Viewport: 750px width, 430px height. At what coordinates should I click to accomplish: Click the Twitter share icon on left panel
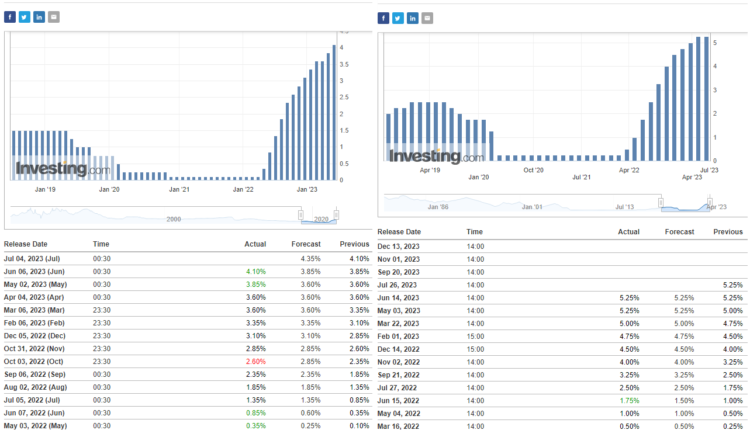coord(24,17)
